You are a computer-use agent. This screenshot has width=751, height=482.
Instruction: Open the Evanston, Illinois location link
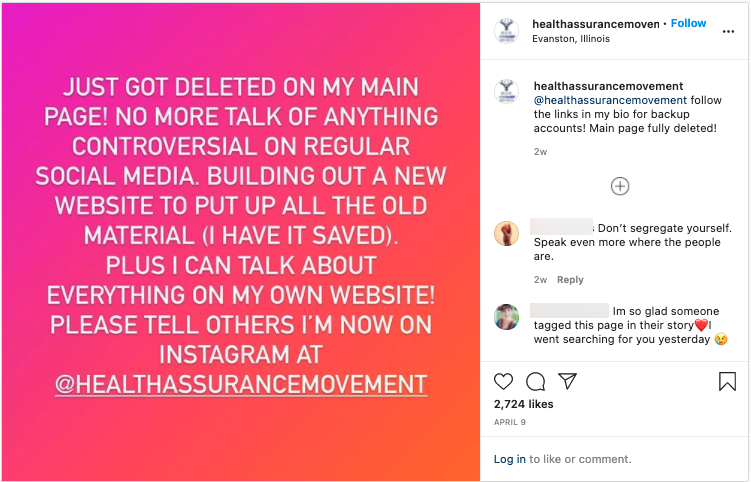pyautogui.click(x=571, y=39)
